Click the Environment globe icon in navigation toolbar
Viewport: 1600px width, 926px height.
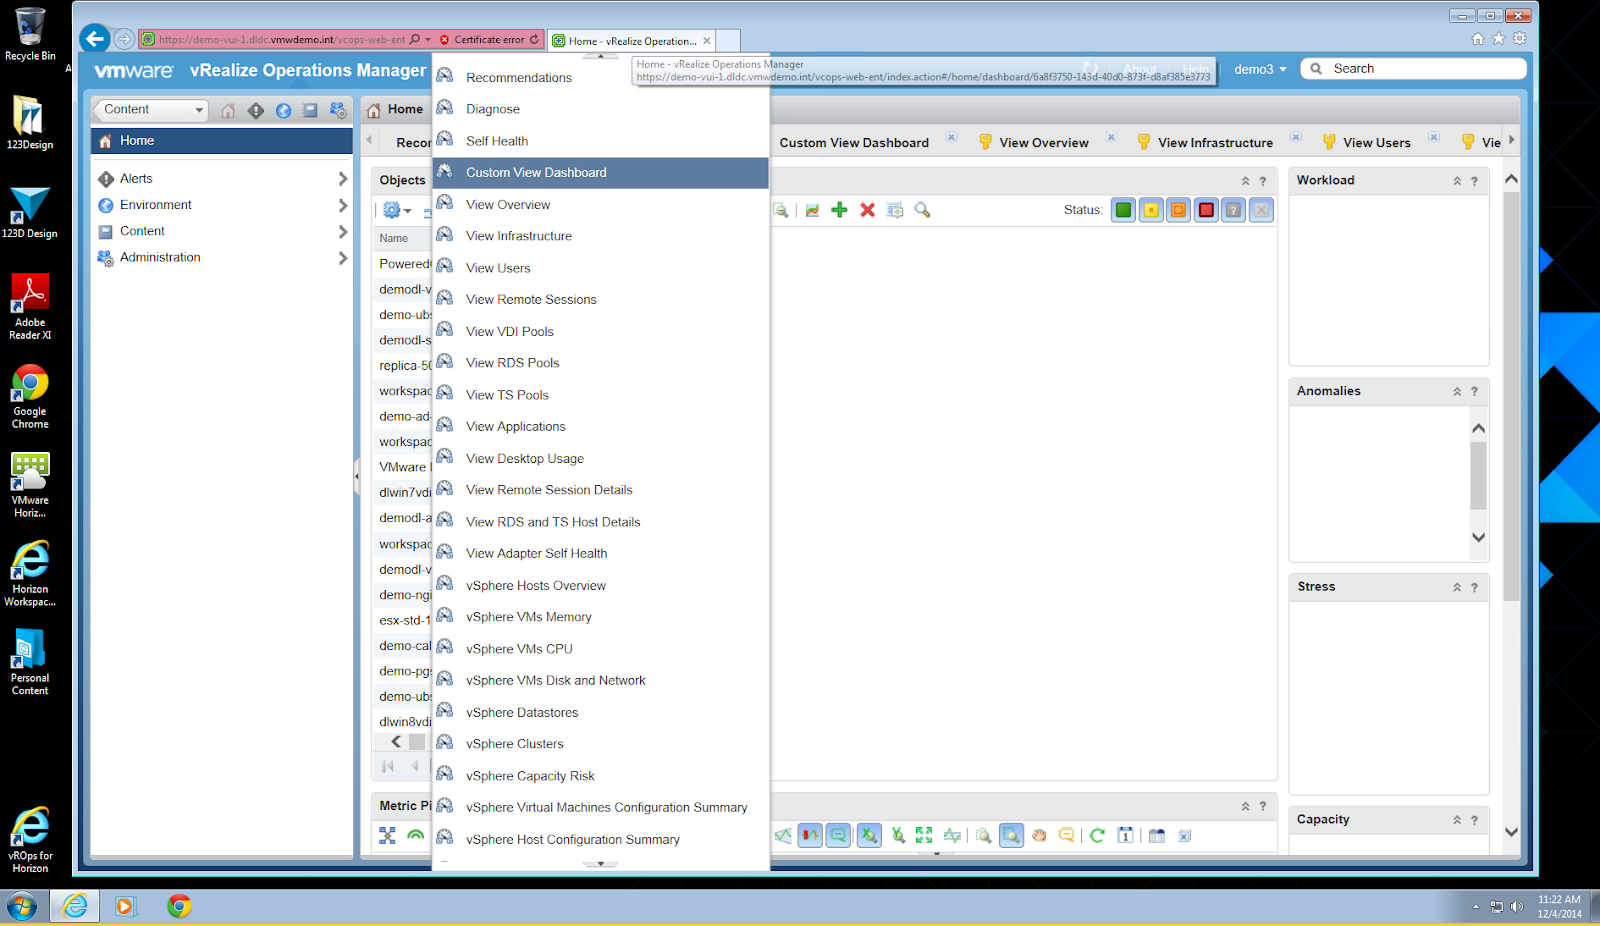pyautogui.click(x=284, y=110)
